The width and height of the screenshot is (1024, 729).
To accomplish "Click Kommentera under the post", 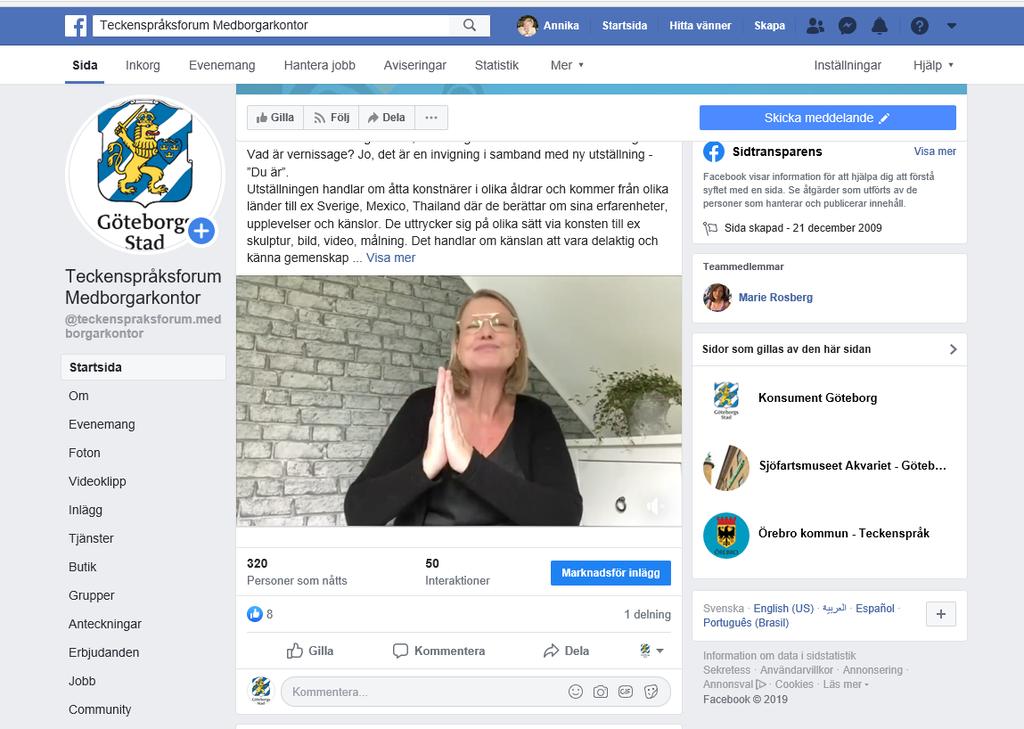I will point(439,651).
